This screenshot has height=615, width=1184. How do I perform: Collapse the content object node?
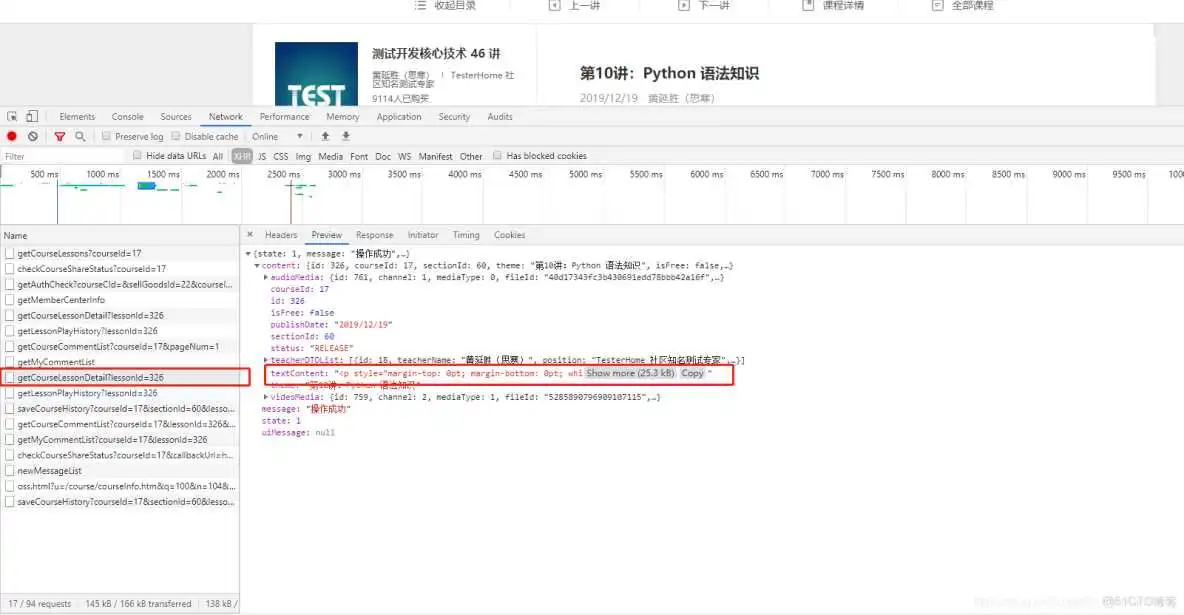point(257,266)
